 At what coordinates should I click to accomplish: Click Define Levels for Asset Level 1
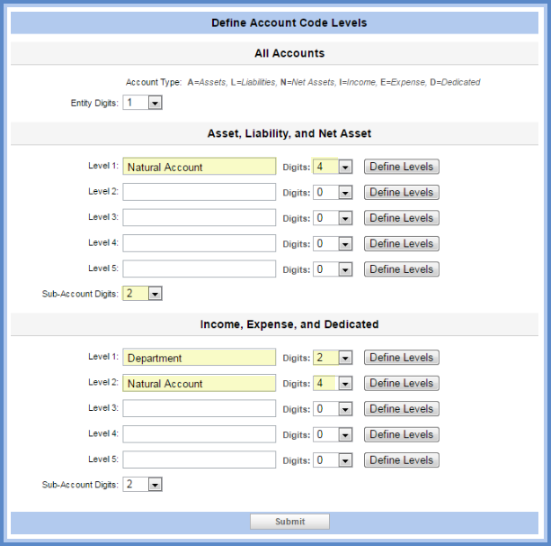pos(402,167)
